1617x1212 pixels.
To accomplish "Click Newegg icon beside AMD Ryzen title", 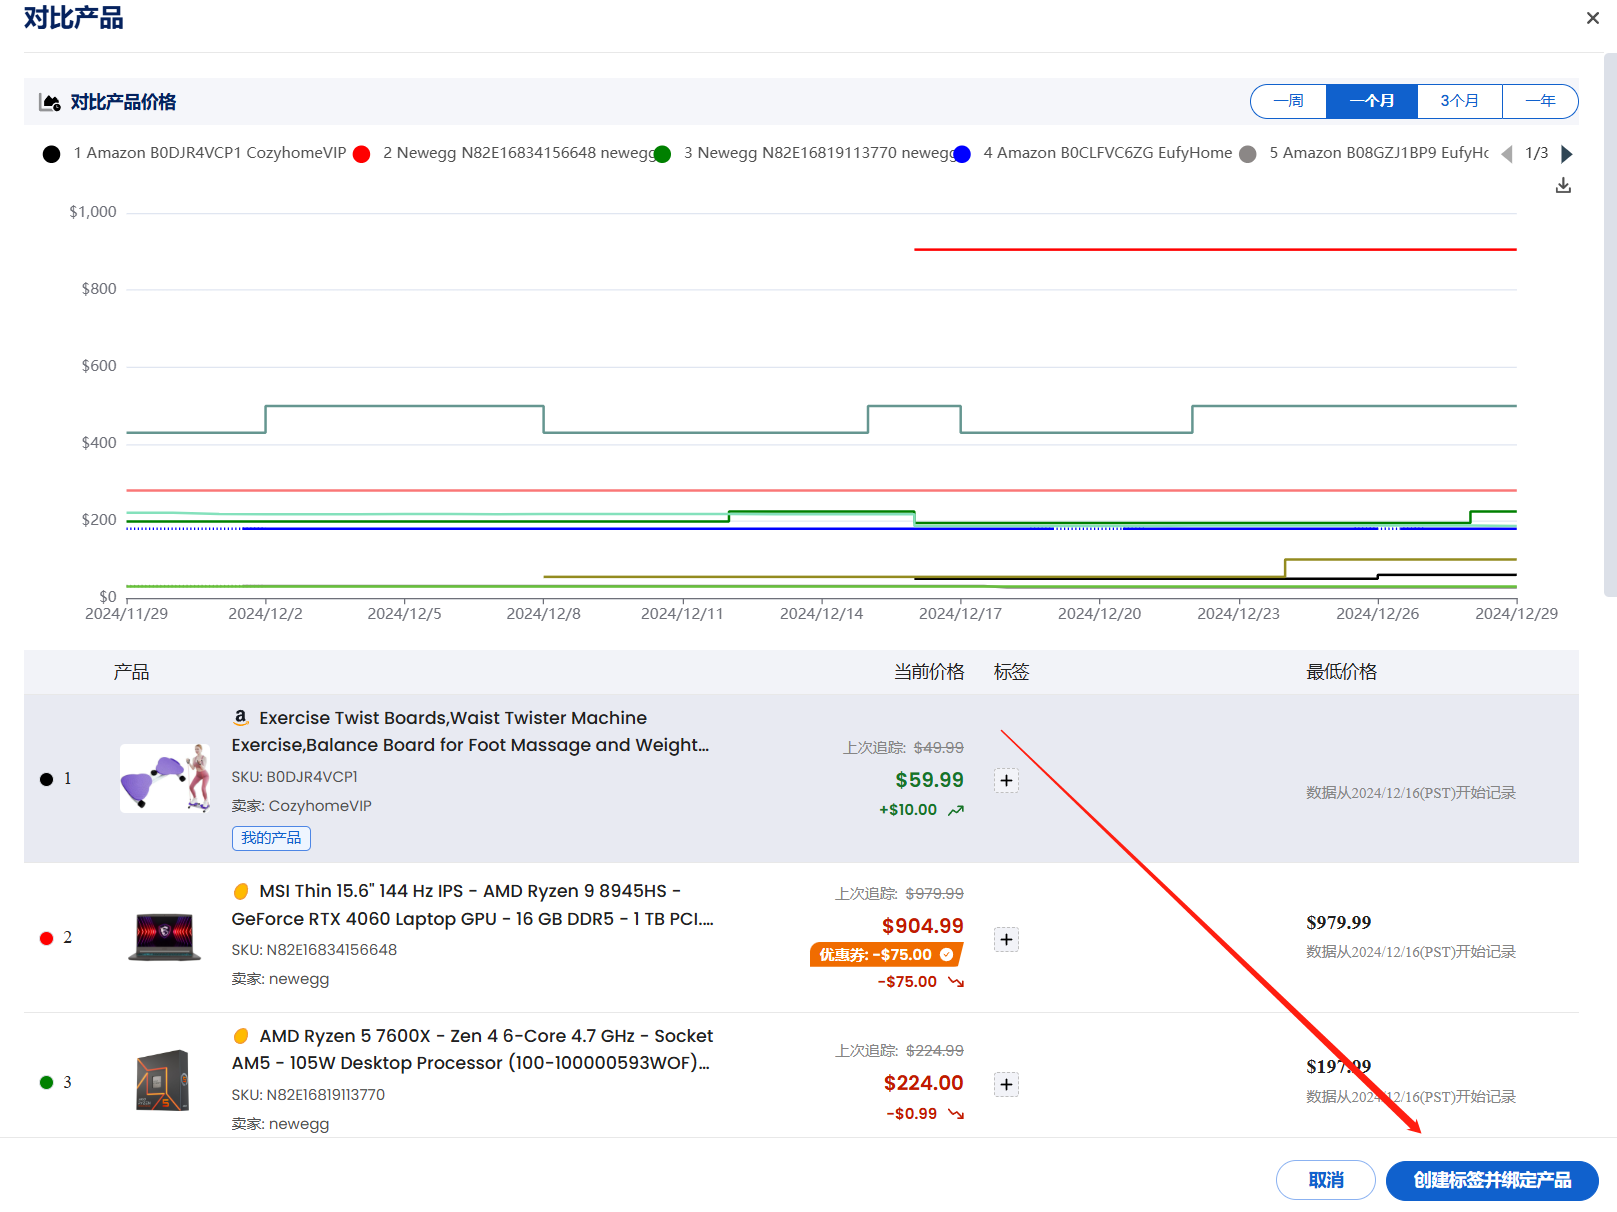I will [241, 1036].
